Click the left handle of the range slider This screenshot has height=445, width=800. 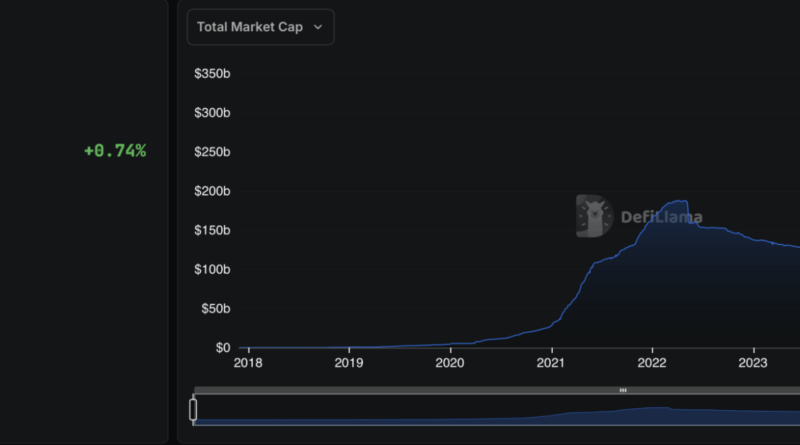pos(193,409)
